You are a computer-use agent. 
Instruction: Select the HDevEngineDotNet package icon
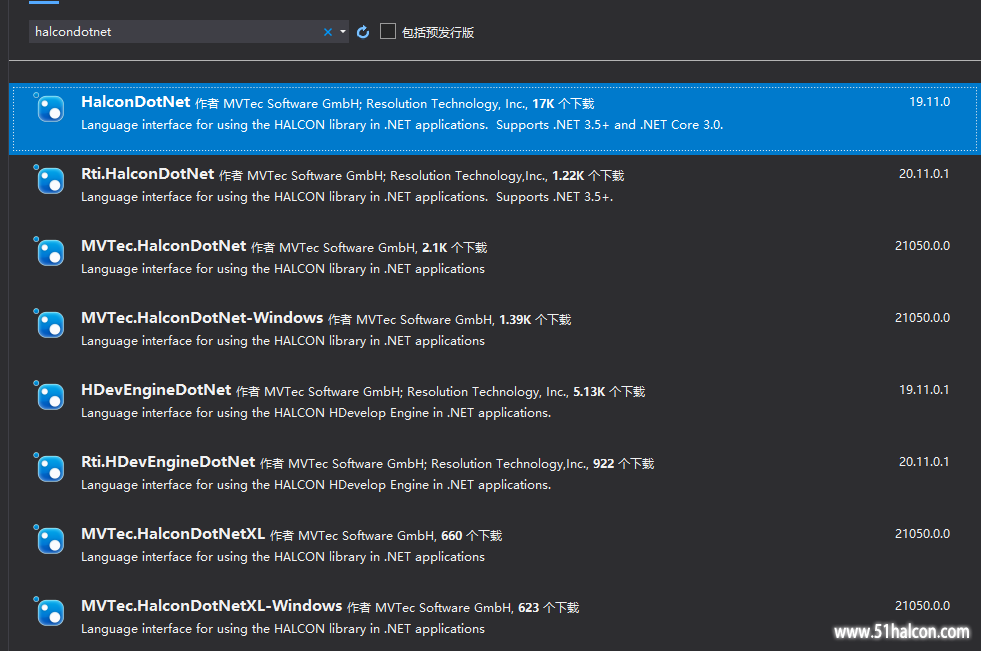click(49, 395)
